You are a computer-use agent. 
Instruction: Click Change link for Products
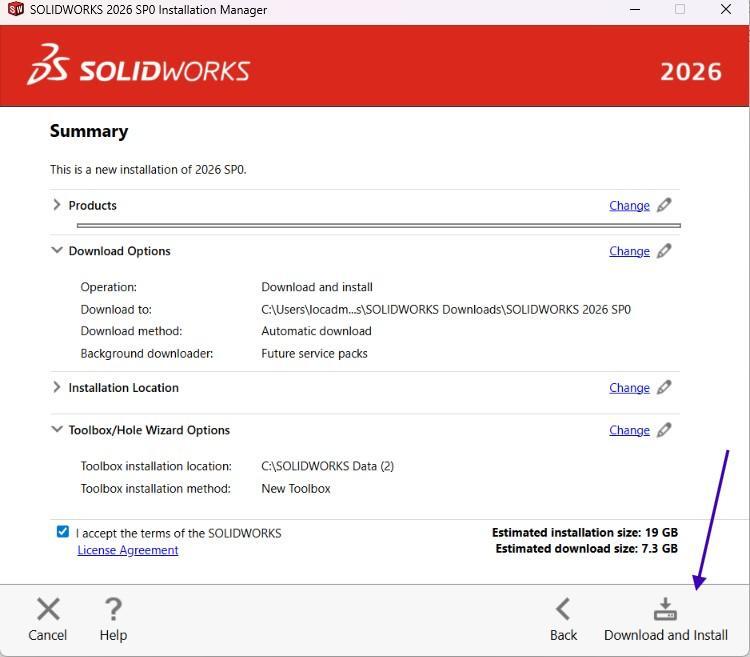pos(629,206)
